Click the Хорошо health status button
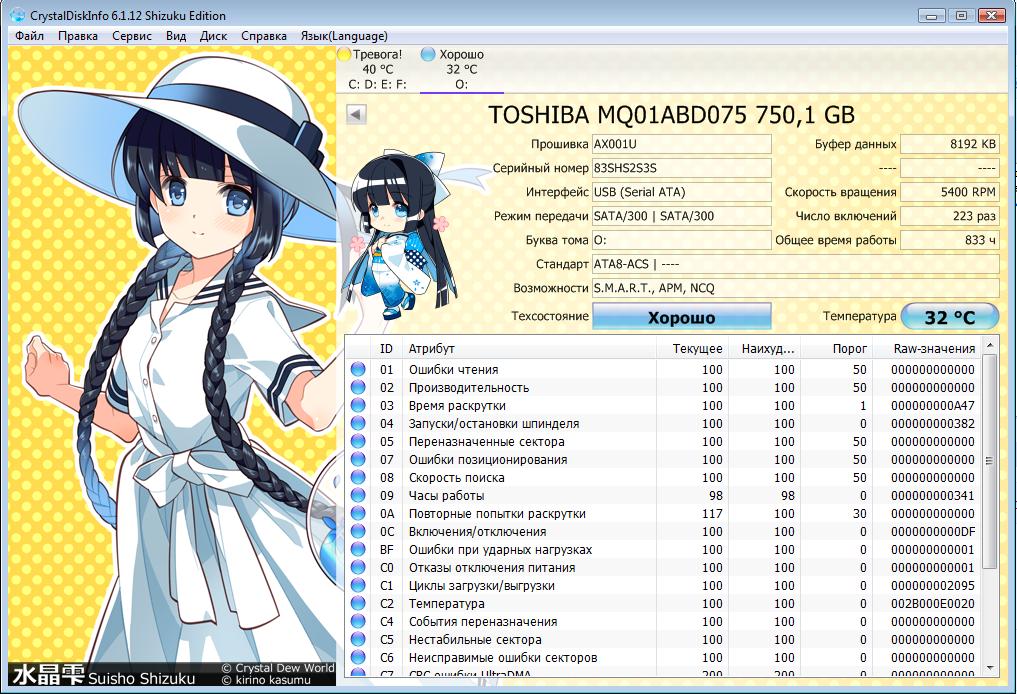This screenshot has width=1017, height=694. [682, 317]
